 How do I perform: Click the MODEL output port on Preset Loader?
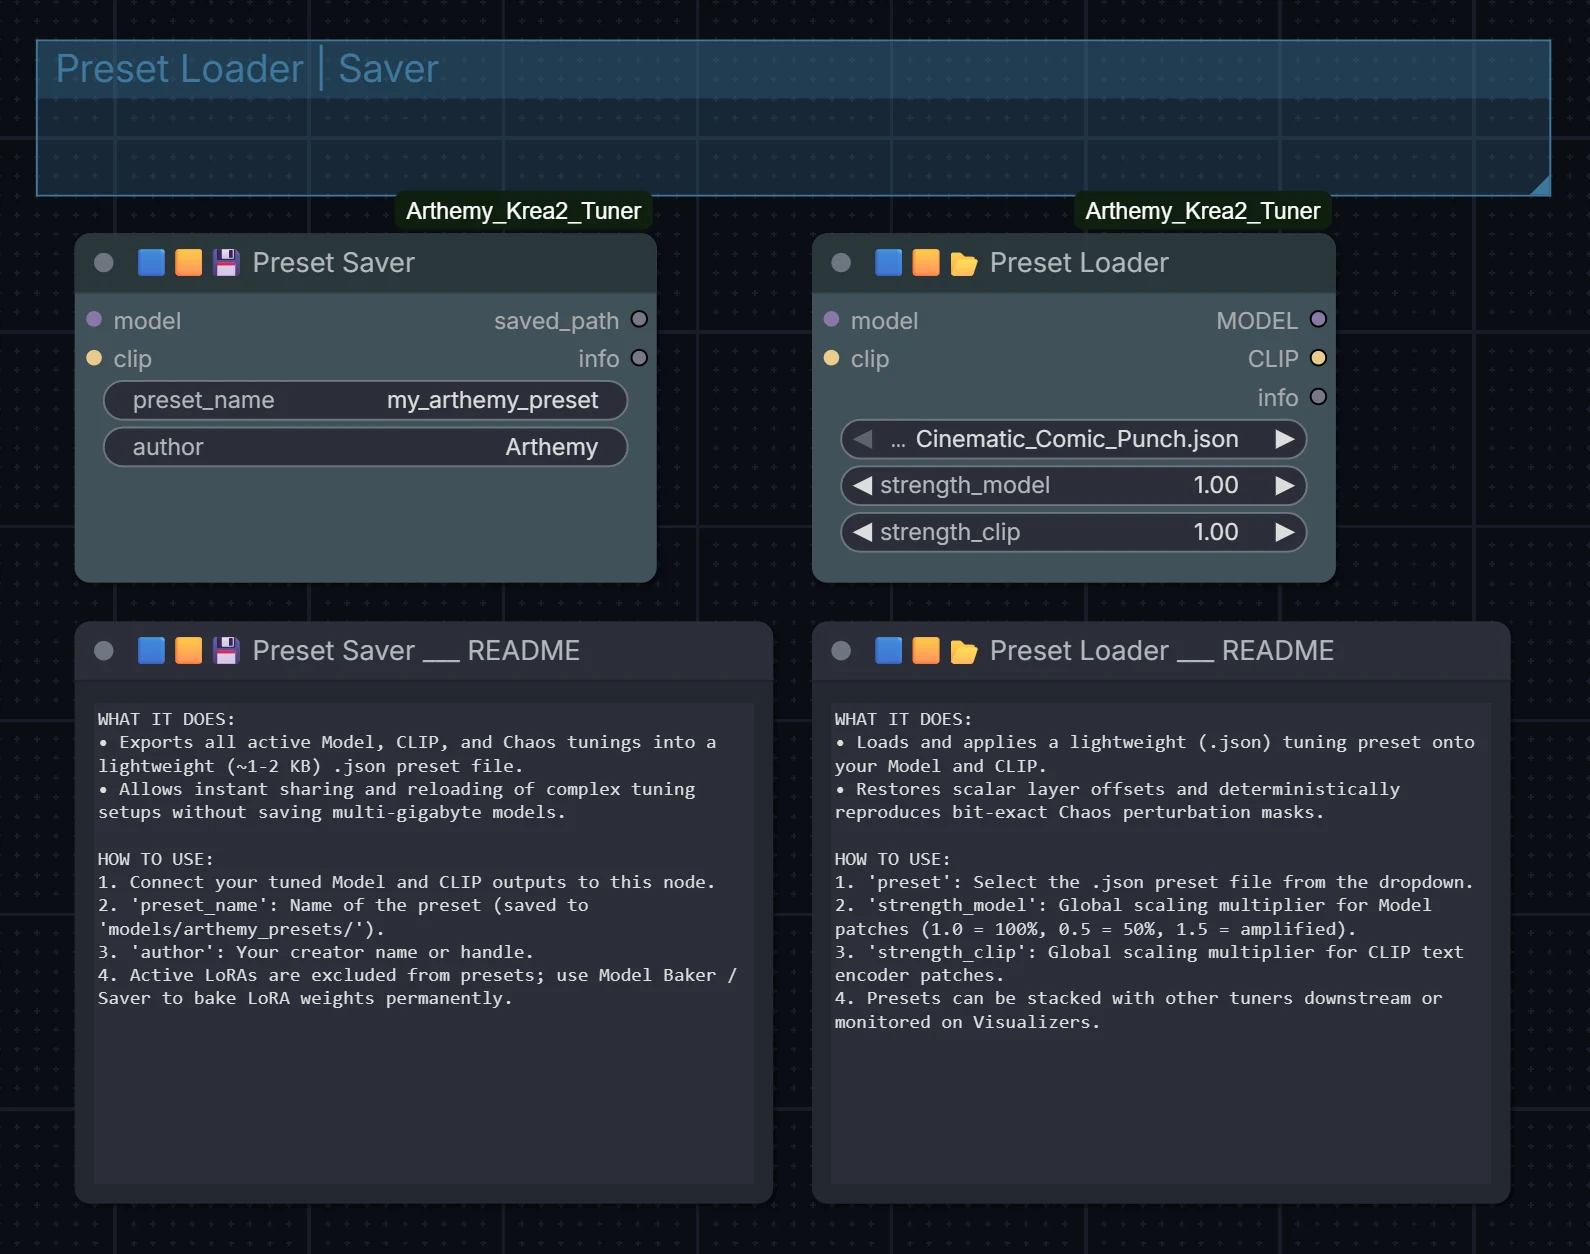1318,319
